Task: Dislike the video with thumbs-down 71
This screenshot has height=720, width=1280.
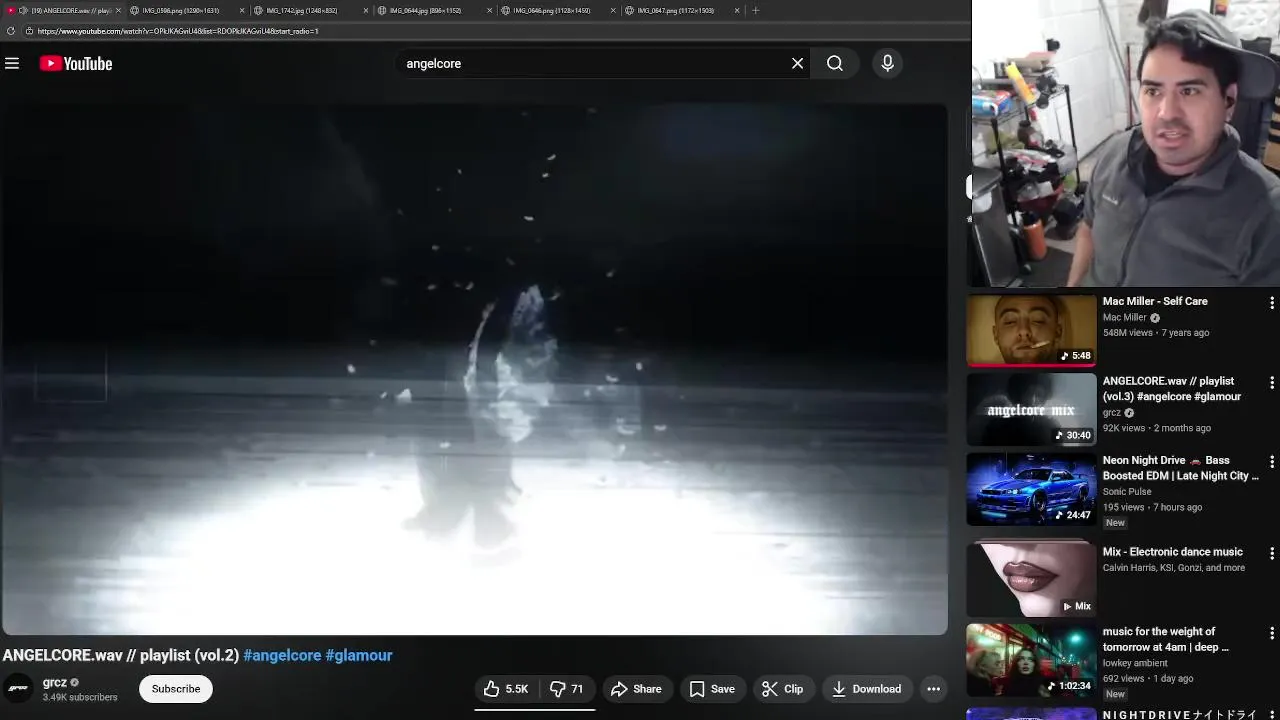Action: click(x=566, y=689)
